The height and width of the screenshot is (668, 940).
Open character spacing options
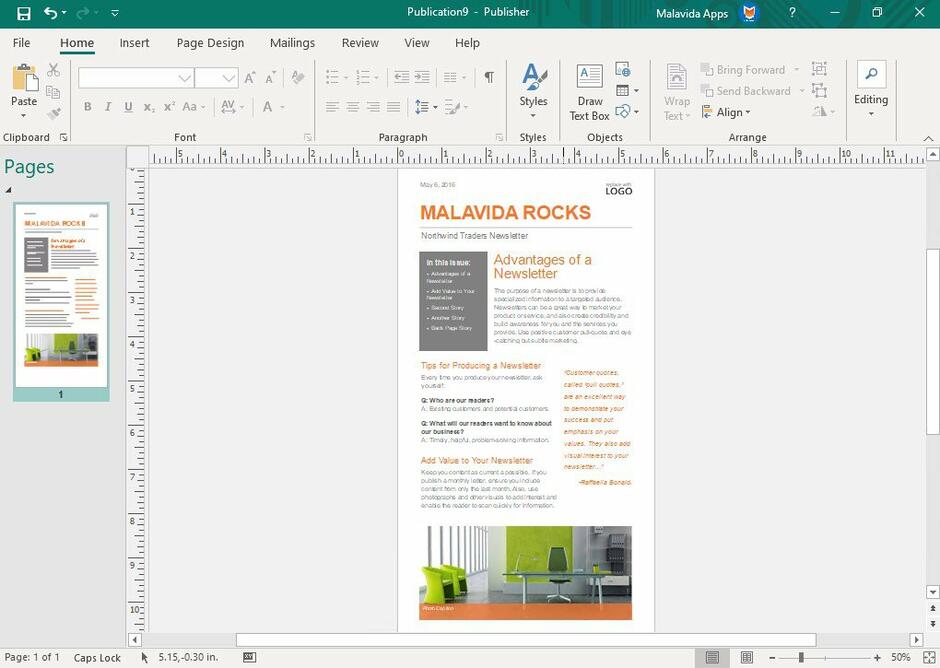232,107
